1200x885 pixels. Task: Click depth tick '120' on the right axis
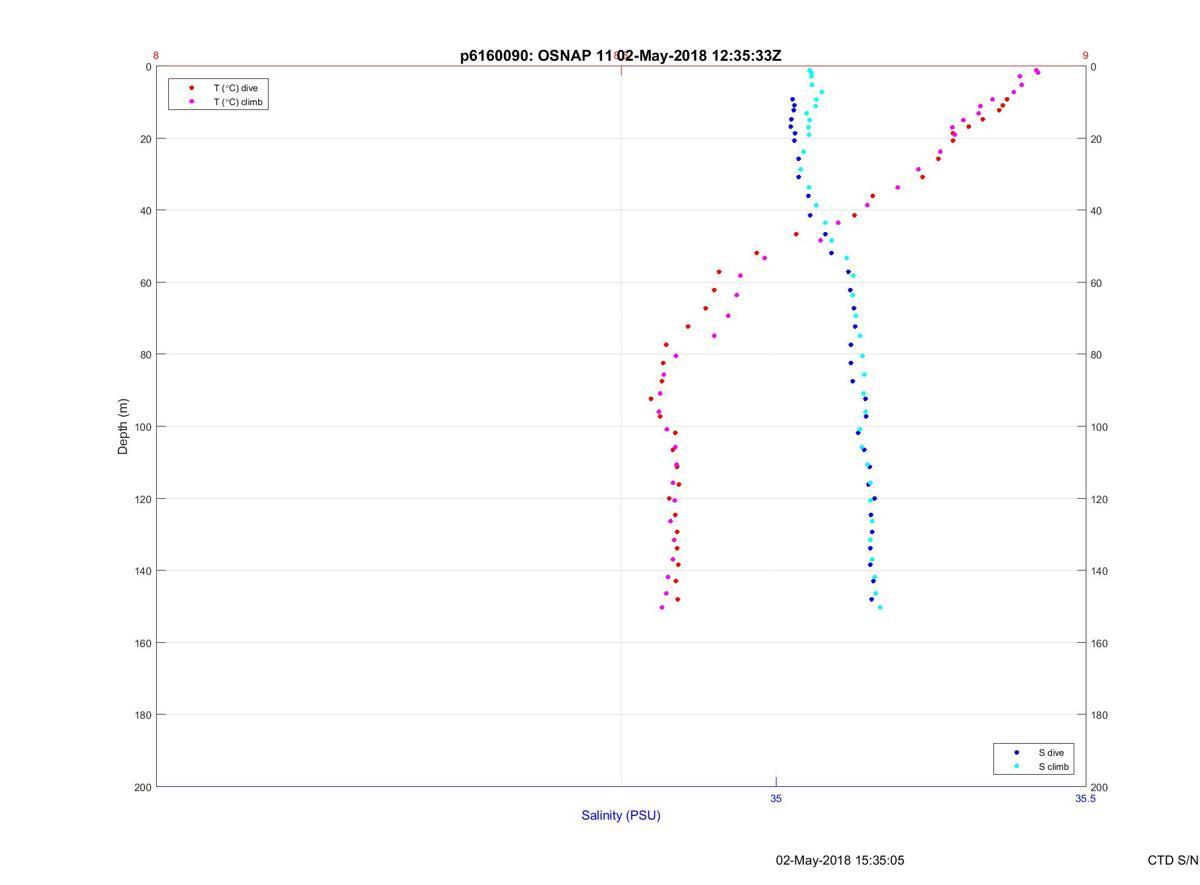tap(1099, 499)
